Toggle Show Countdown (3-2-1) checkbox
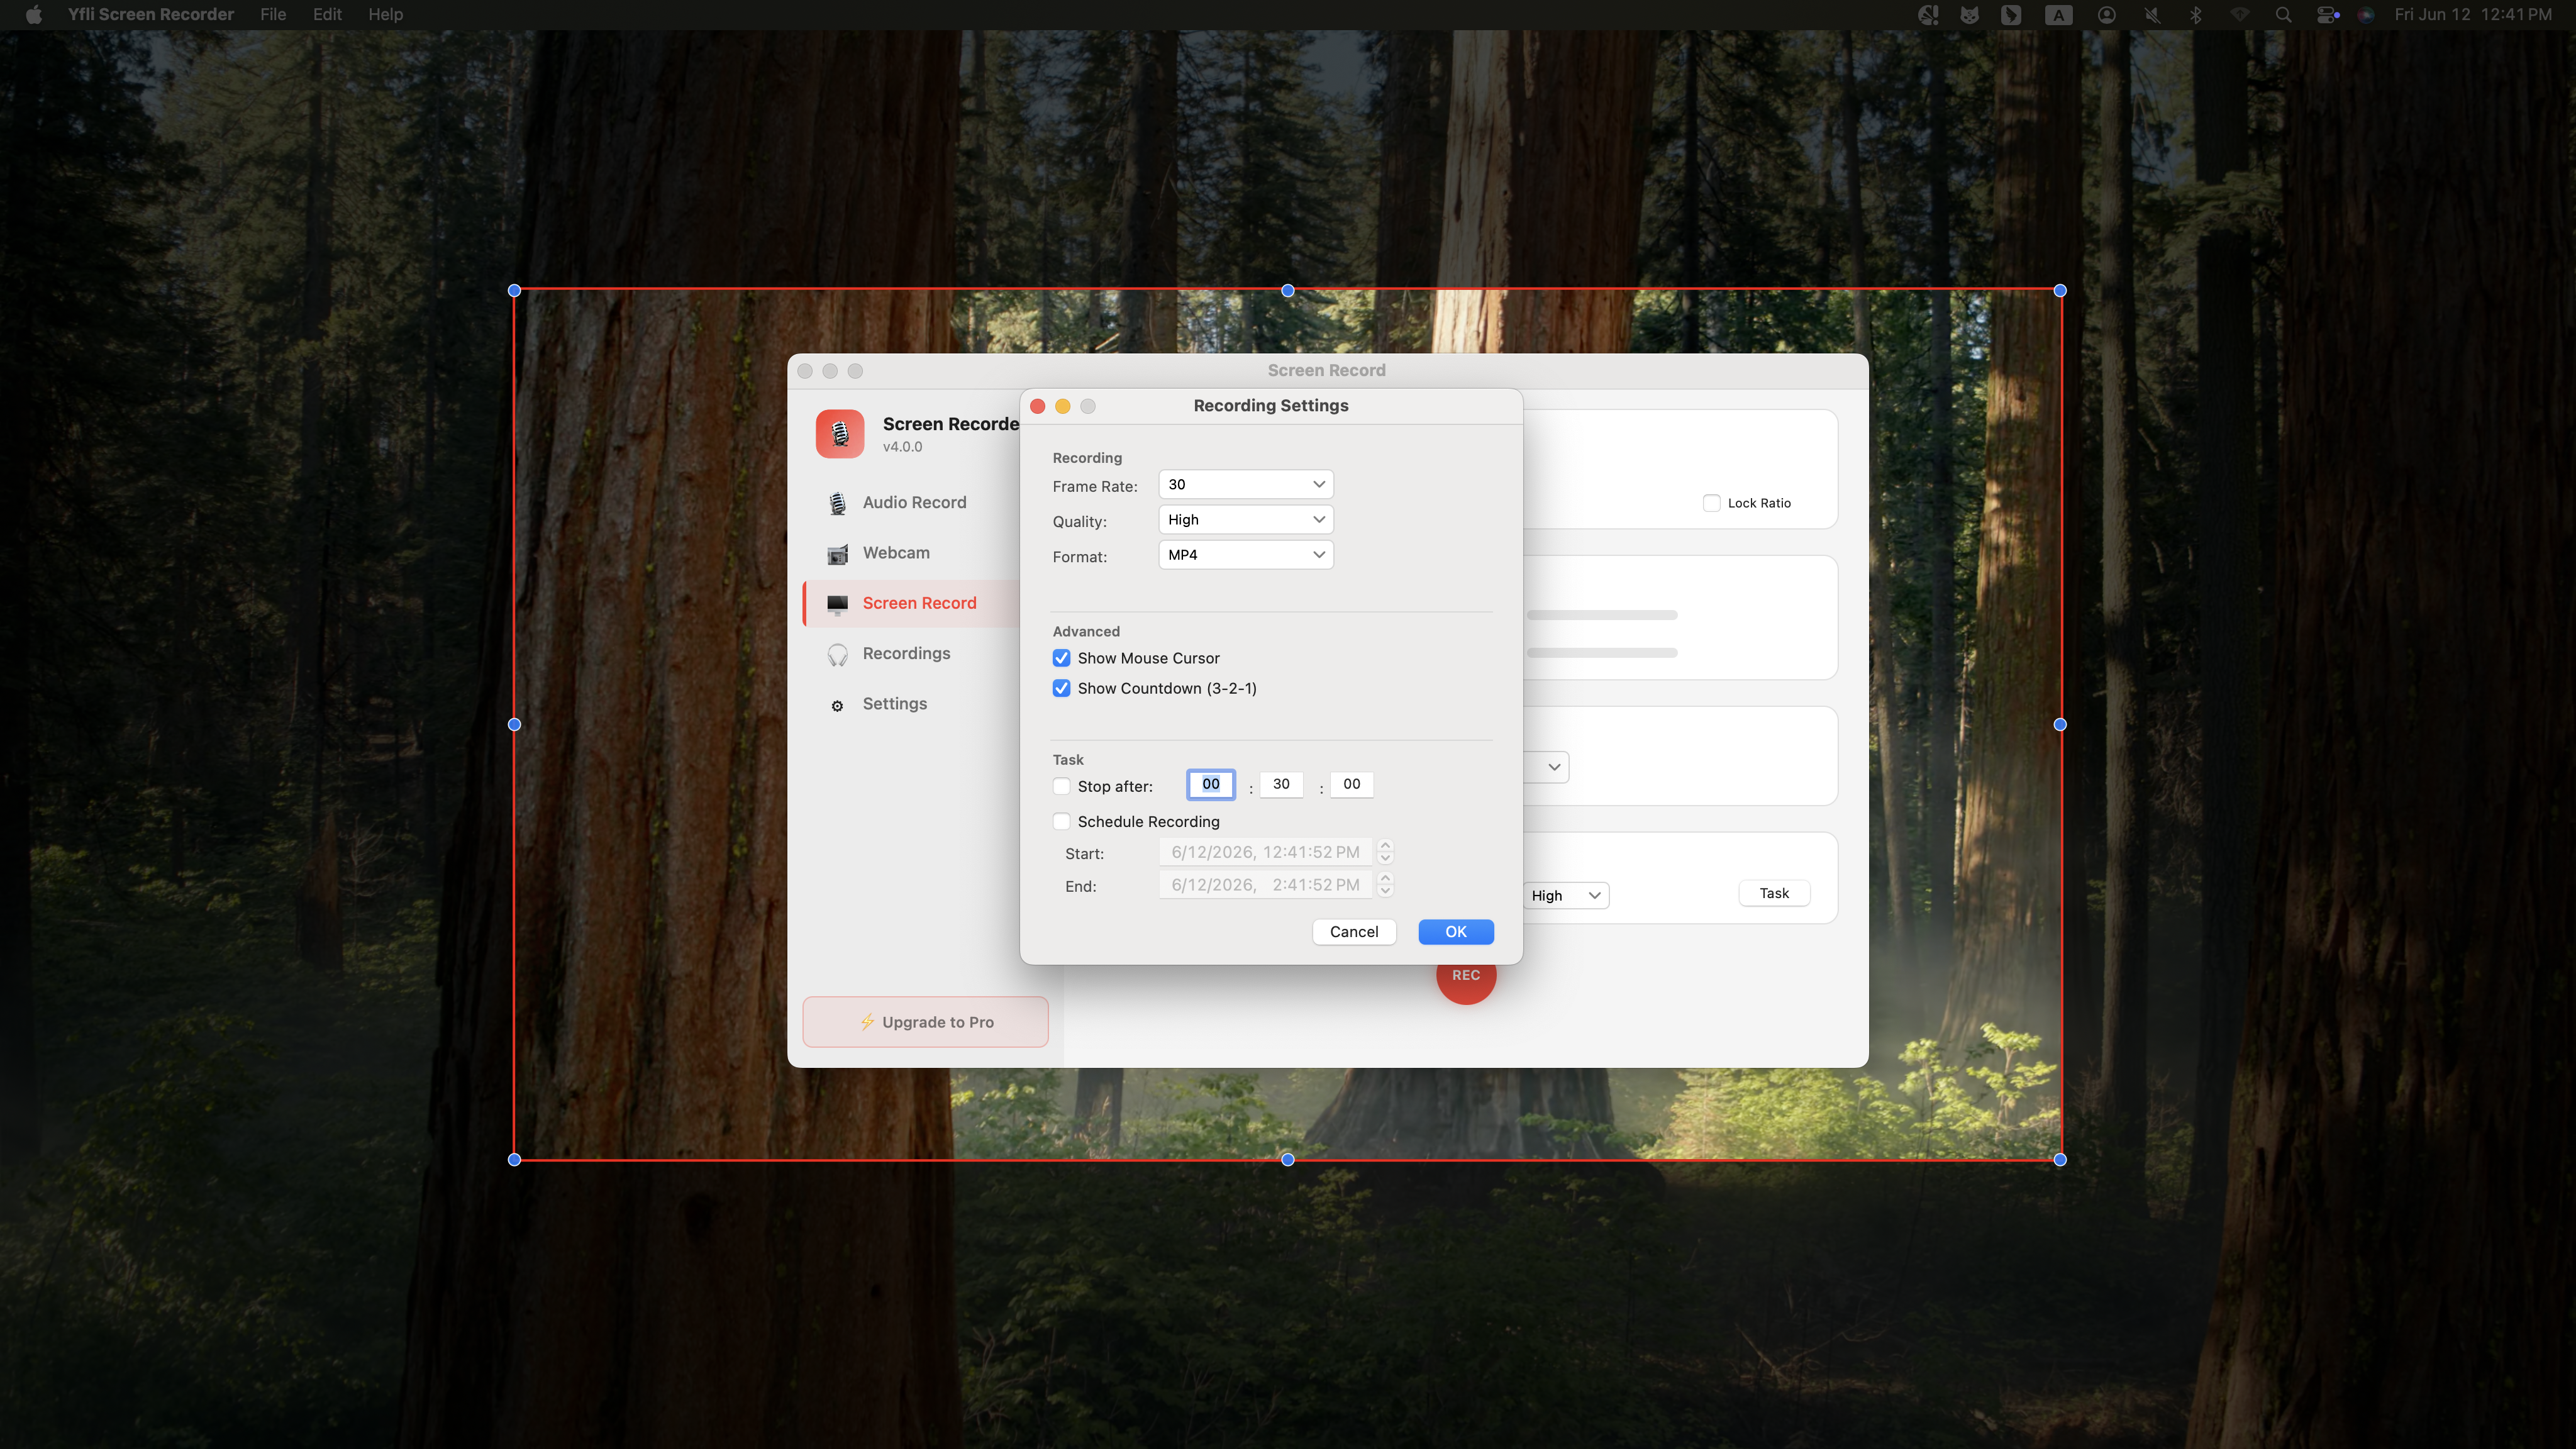Screen dimensions: 2576x1449 click(x=1061, y=688)
